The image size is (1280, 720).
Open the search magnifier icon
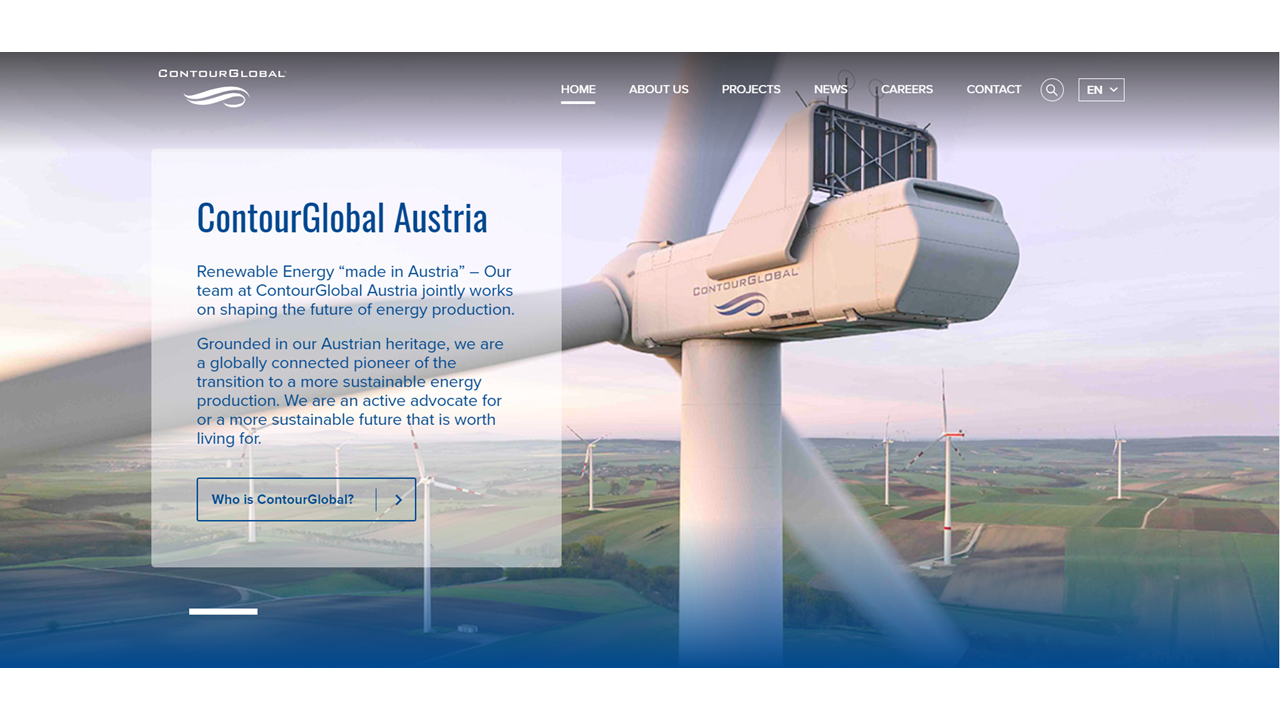(1051, 90)
